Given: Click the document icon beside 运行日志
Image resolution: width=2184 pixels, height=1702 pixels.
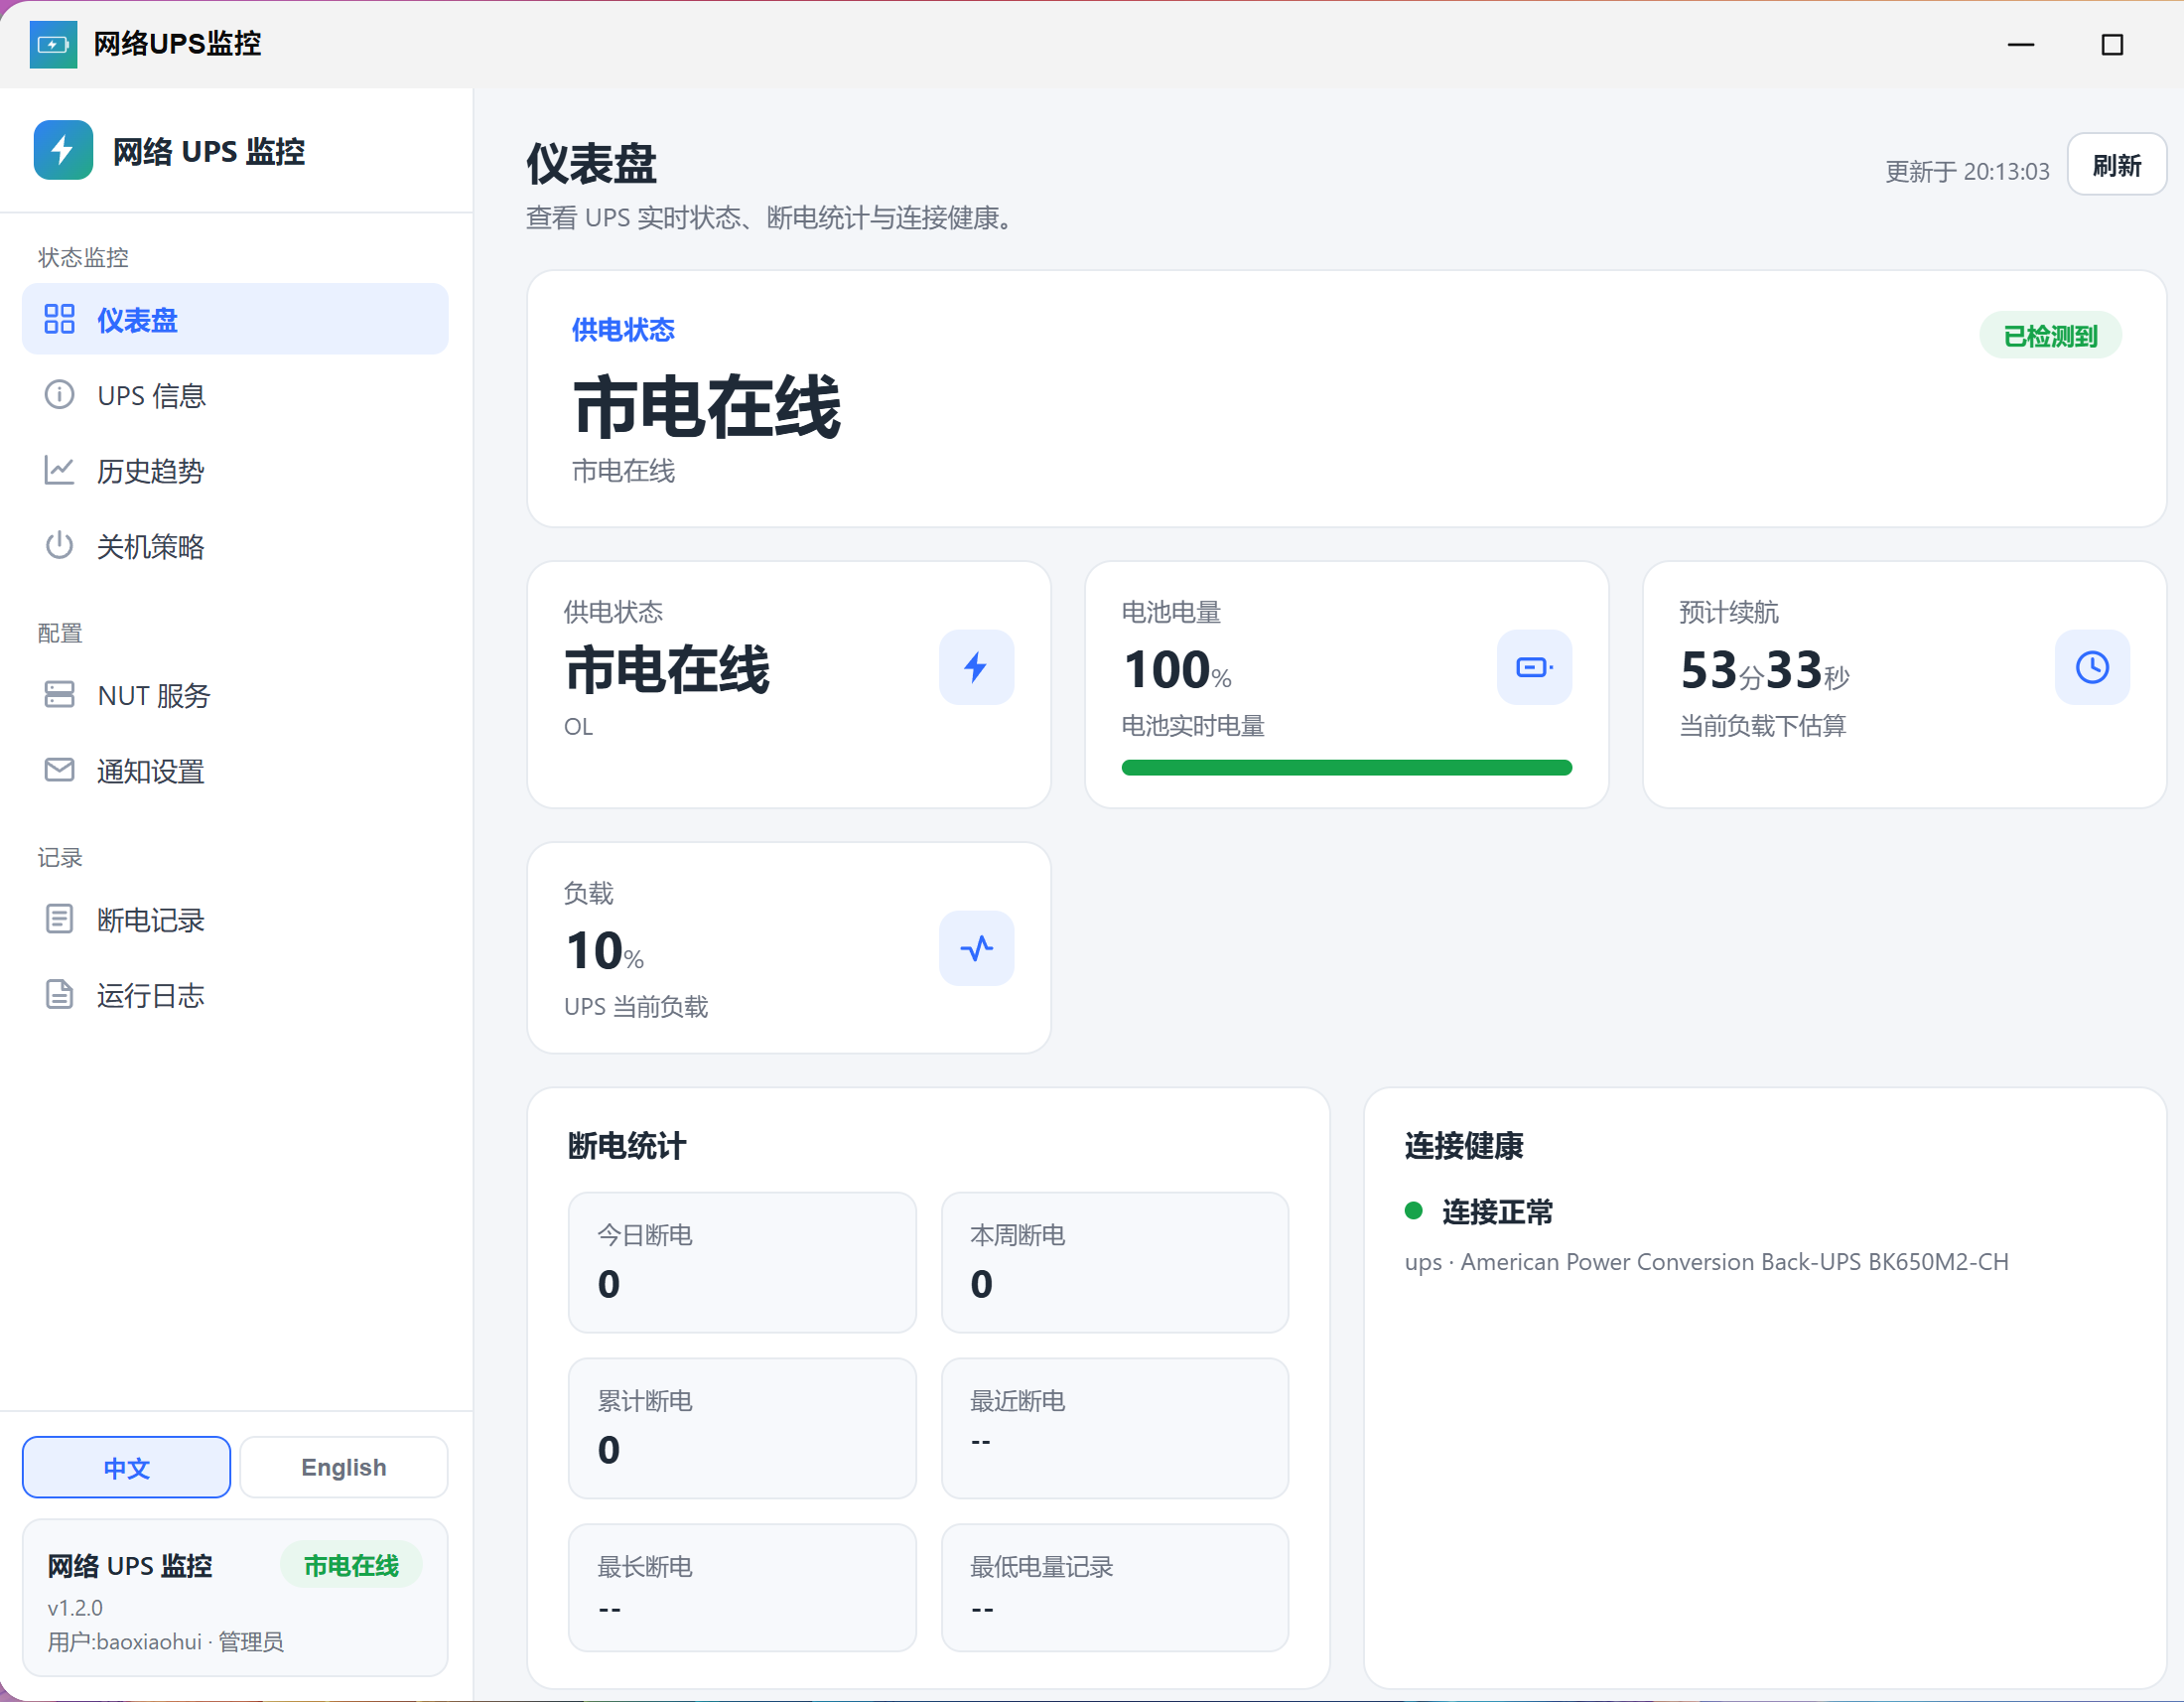Looking at the screenshot, I should click(x=59, y=994).
